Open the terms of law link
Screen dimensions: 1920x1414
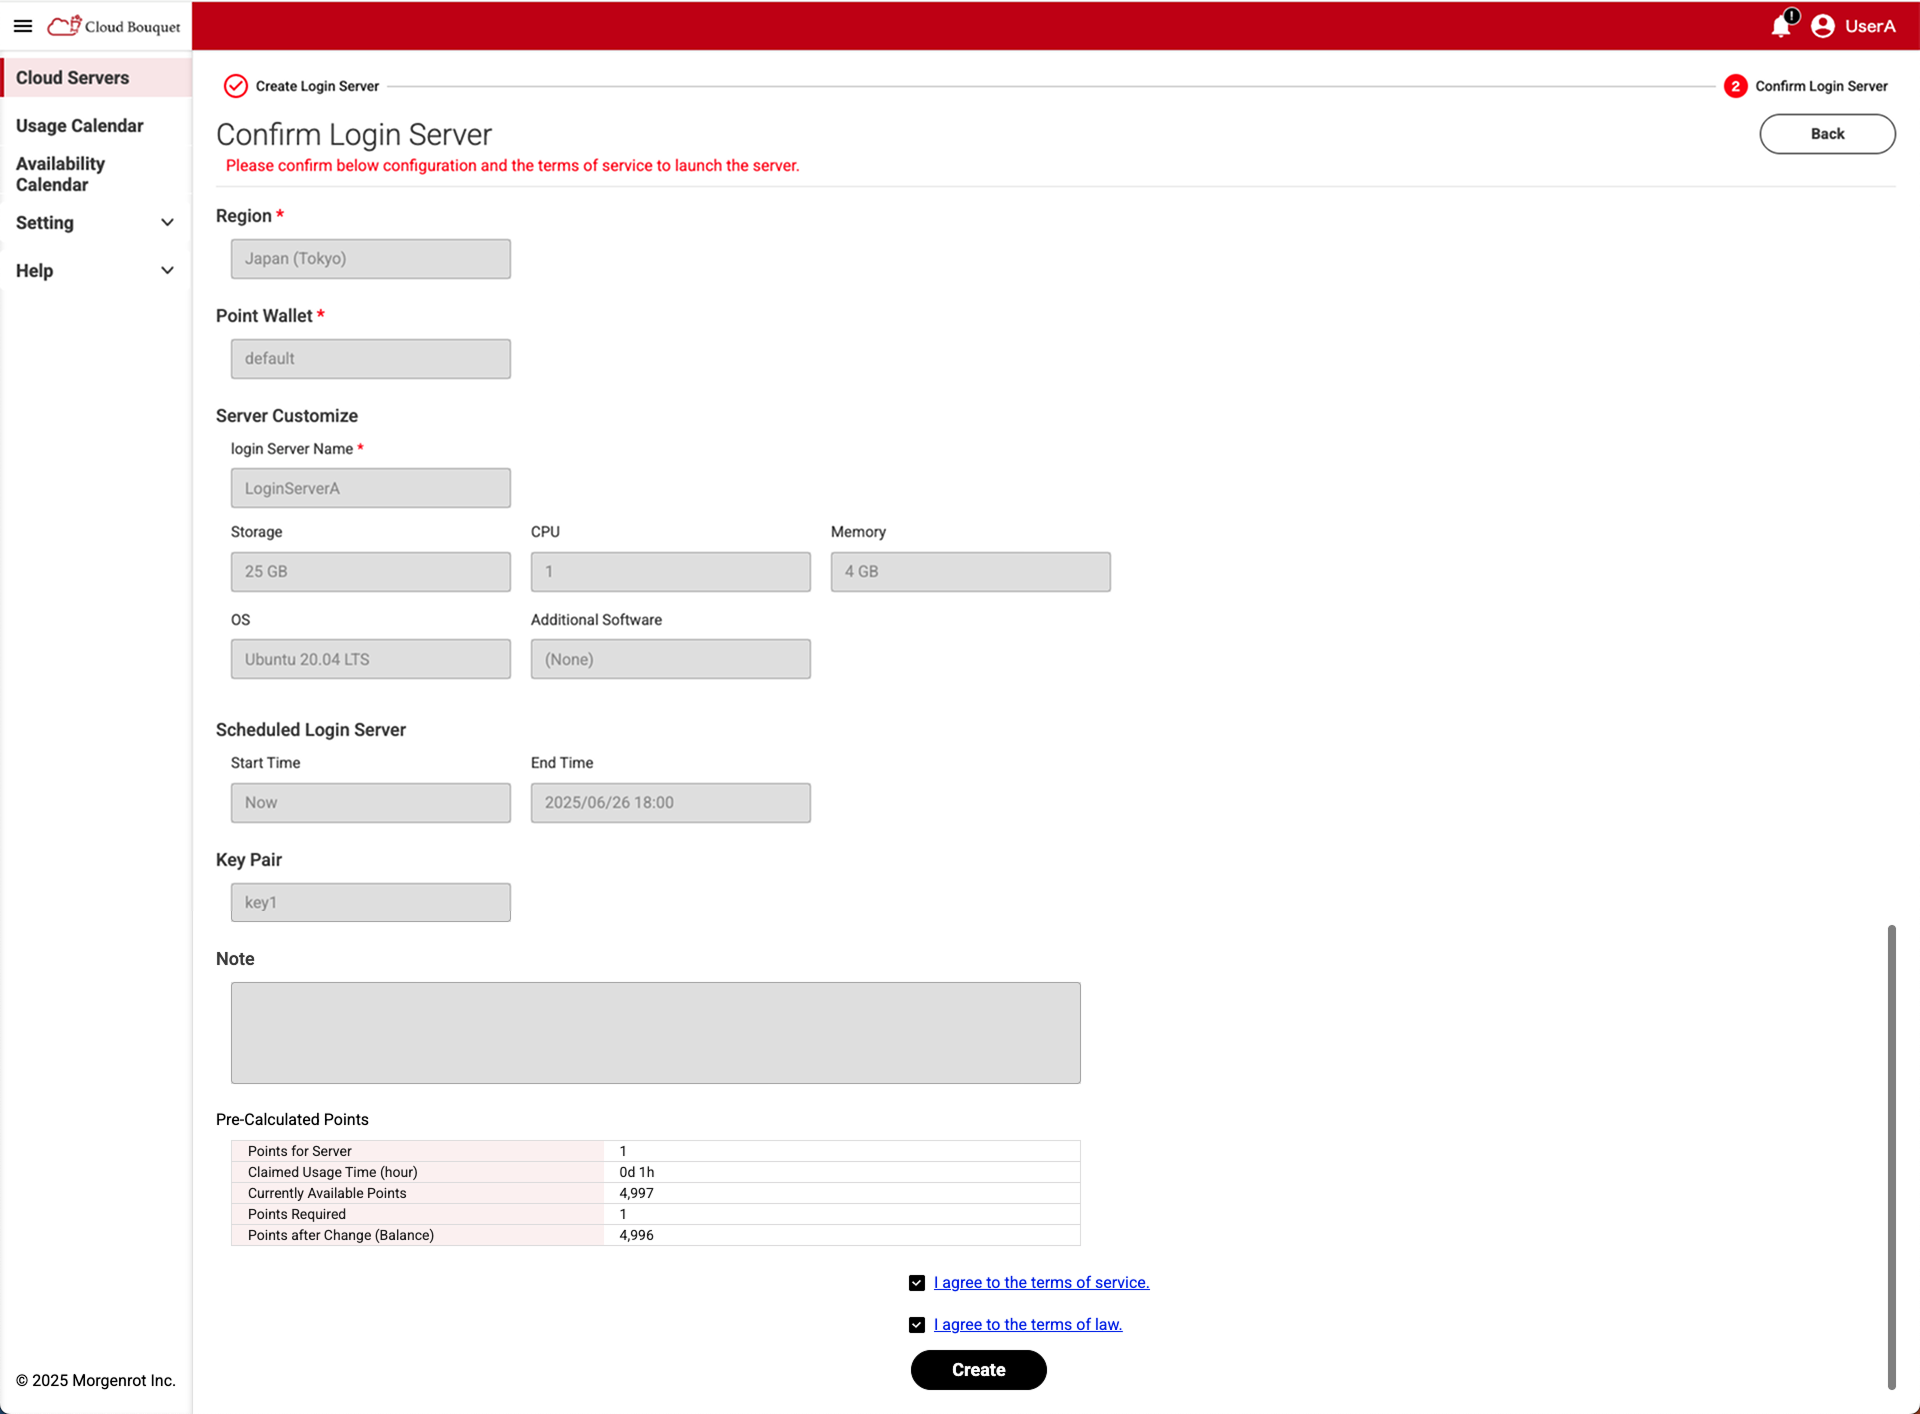[x=1027, y=1325]
